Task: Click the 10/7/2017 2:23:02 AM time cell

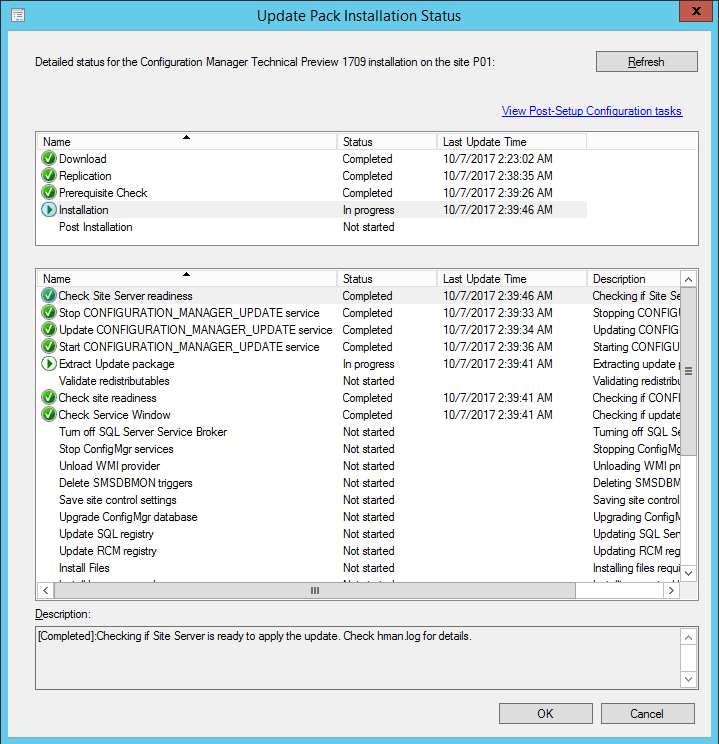Action: (x=498, y=158)
